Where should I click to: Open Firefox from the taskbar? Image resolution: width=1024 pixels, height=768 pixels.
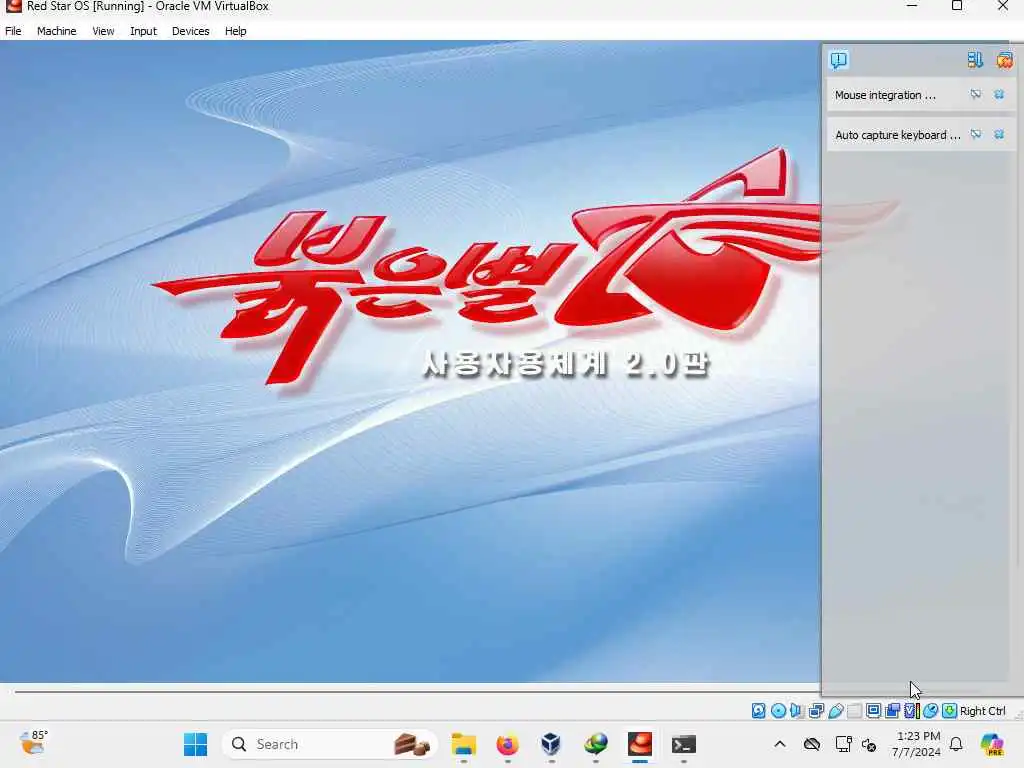pos(507,744)
